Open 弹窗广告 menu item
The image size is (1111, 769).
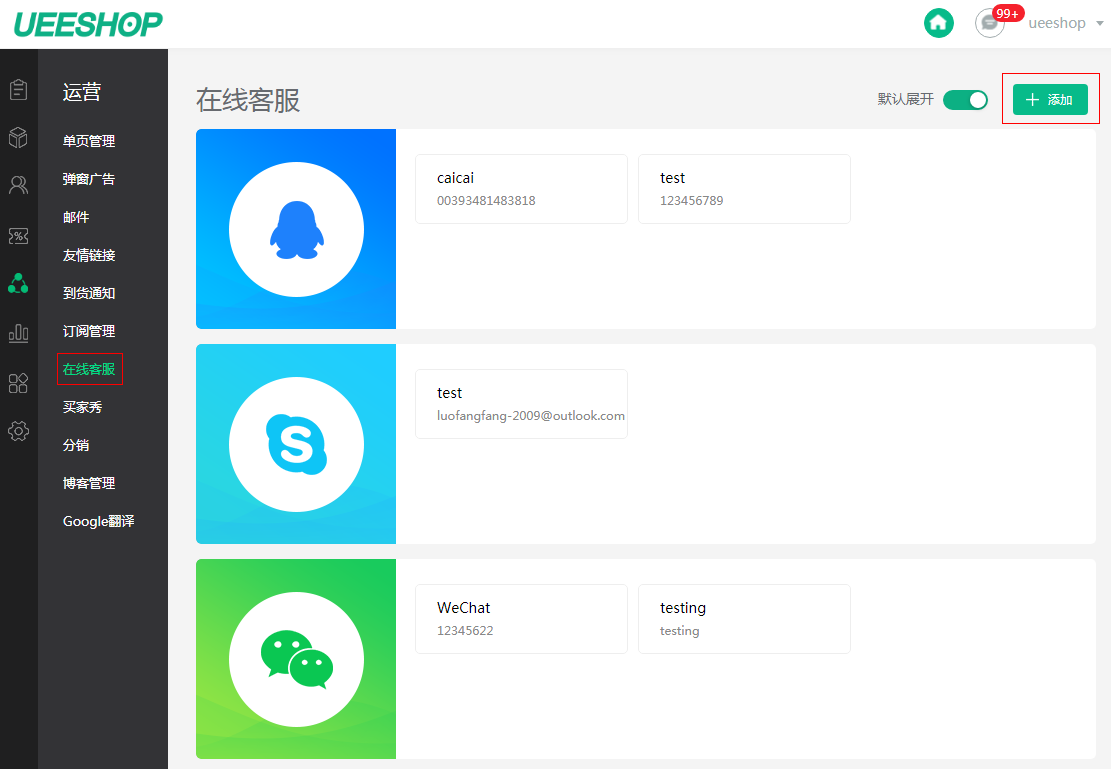pos(89,179)
